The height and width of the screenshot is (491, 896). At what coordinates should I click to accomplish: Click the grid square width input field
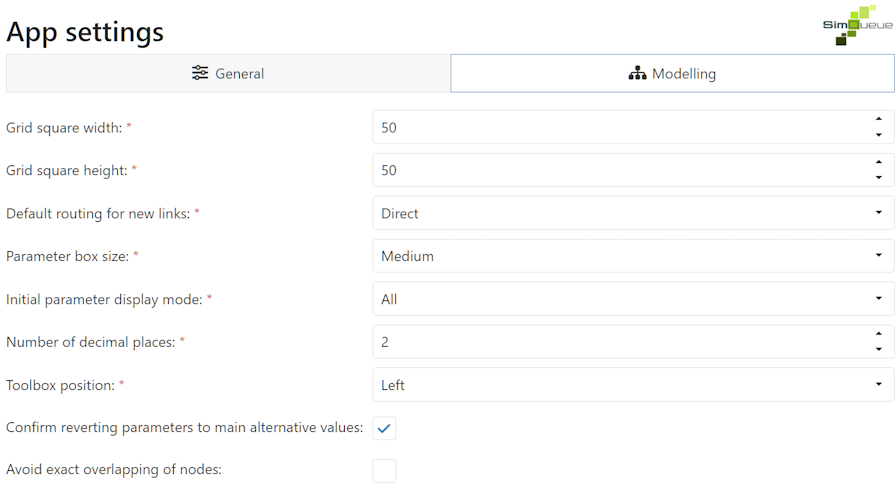click(x=620, y=127)
